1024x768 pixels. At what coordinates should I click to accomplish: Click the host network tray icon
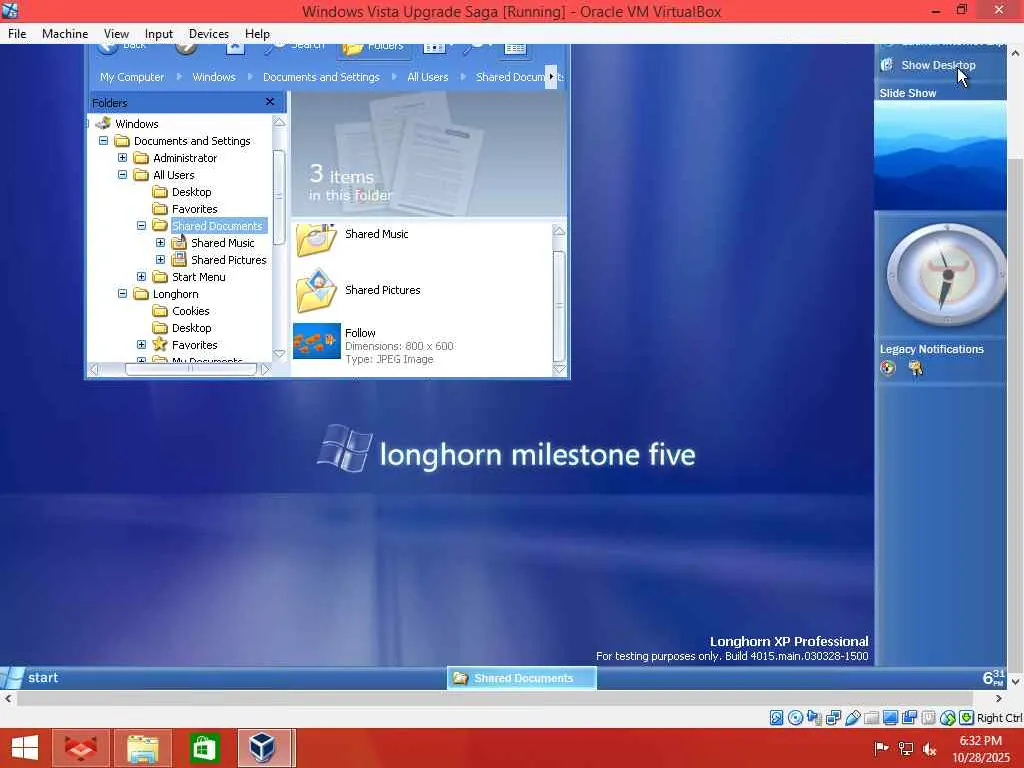click(905, 748)
